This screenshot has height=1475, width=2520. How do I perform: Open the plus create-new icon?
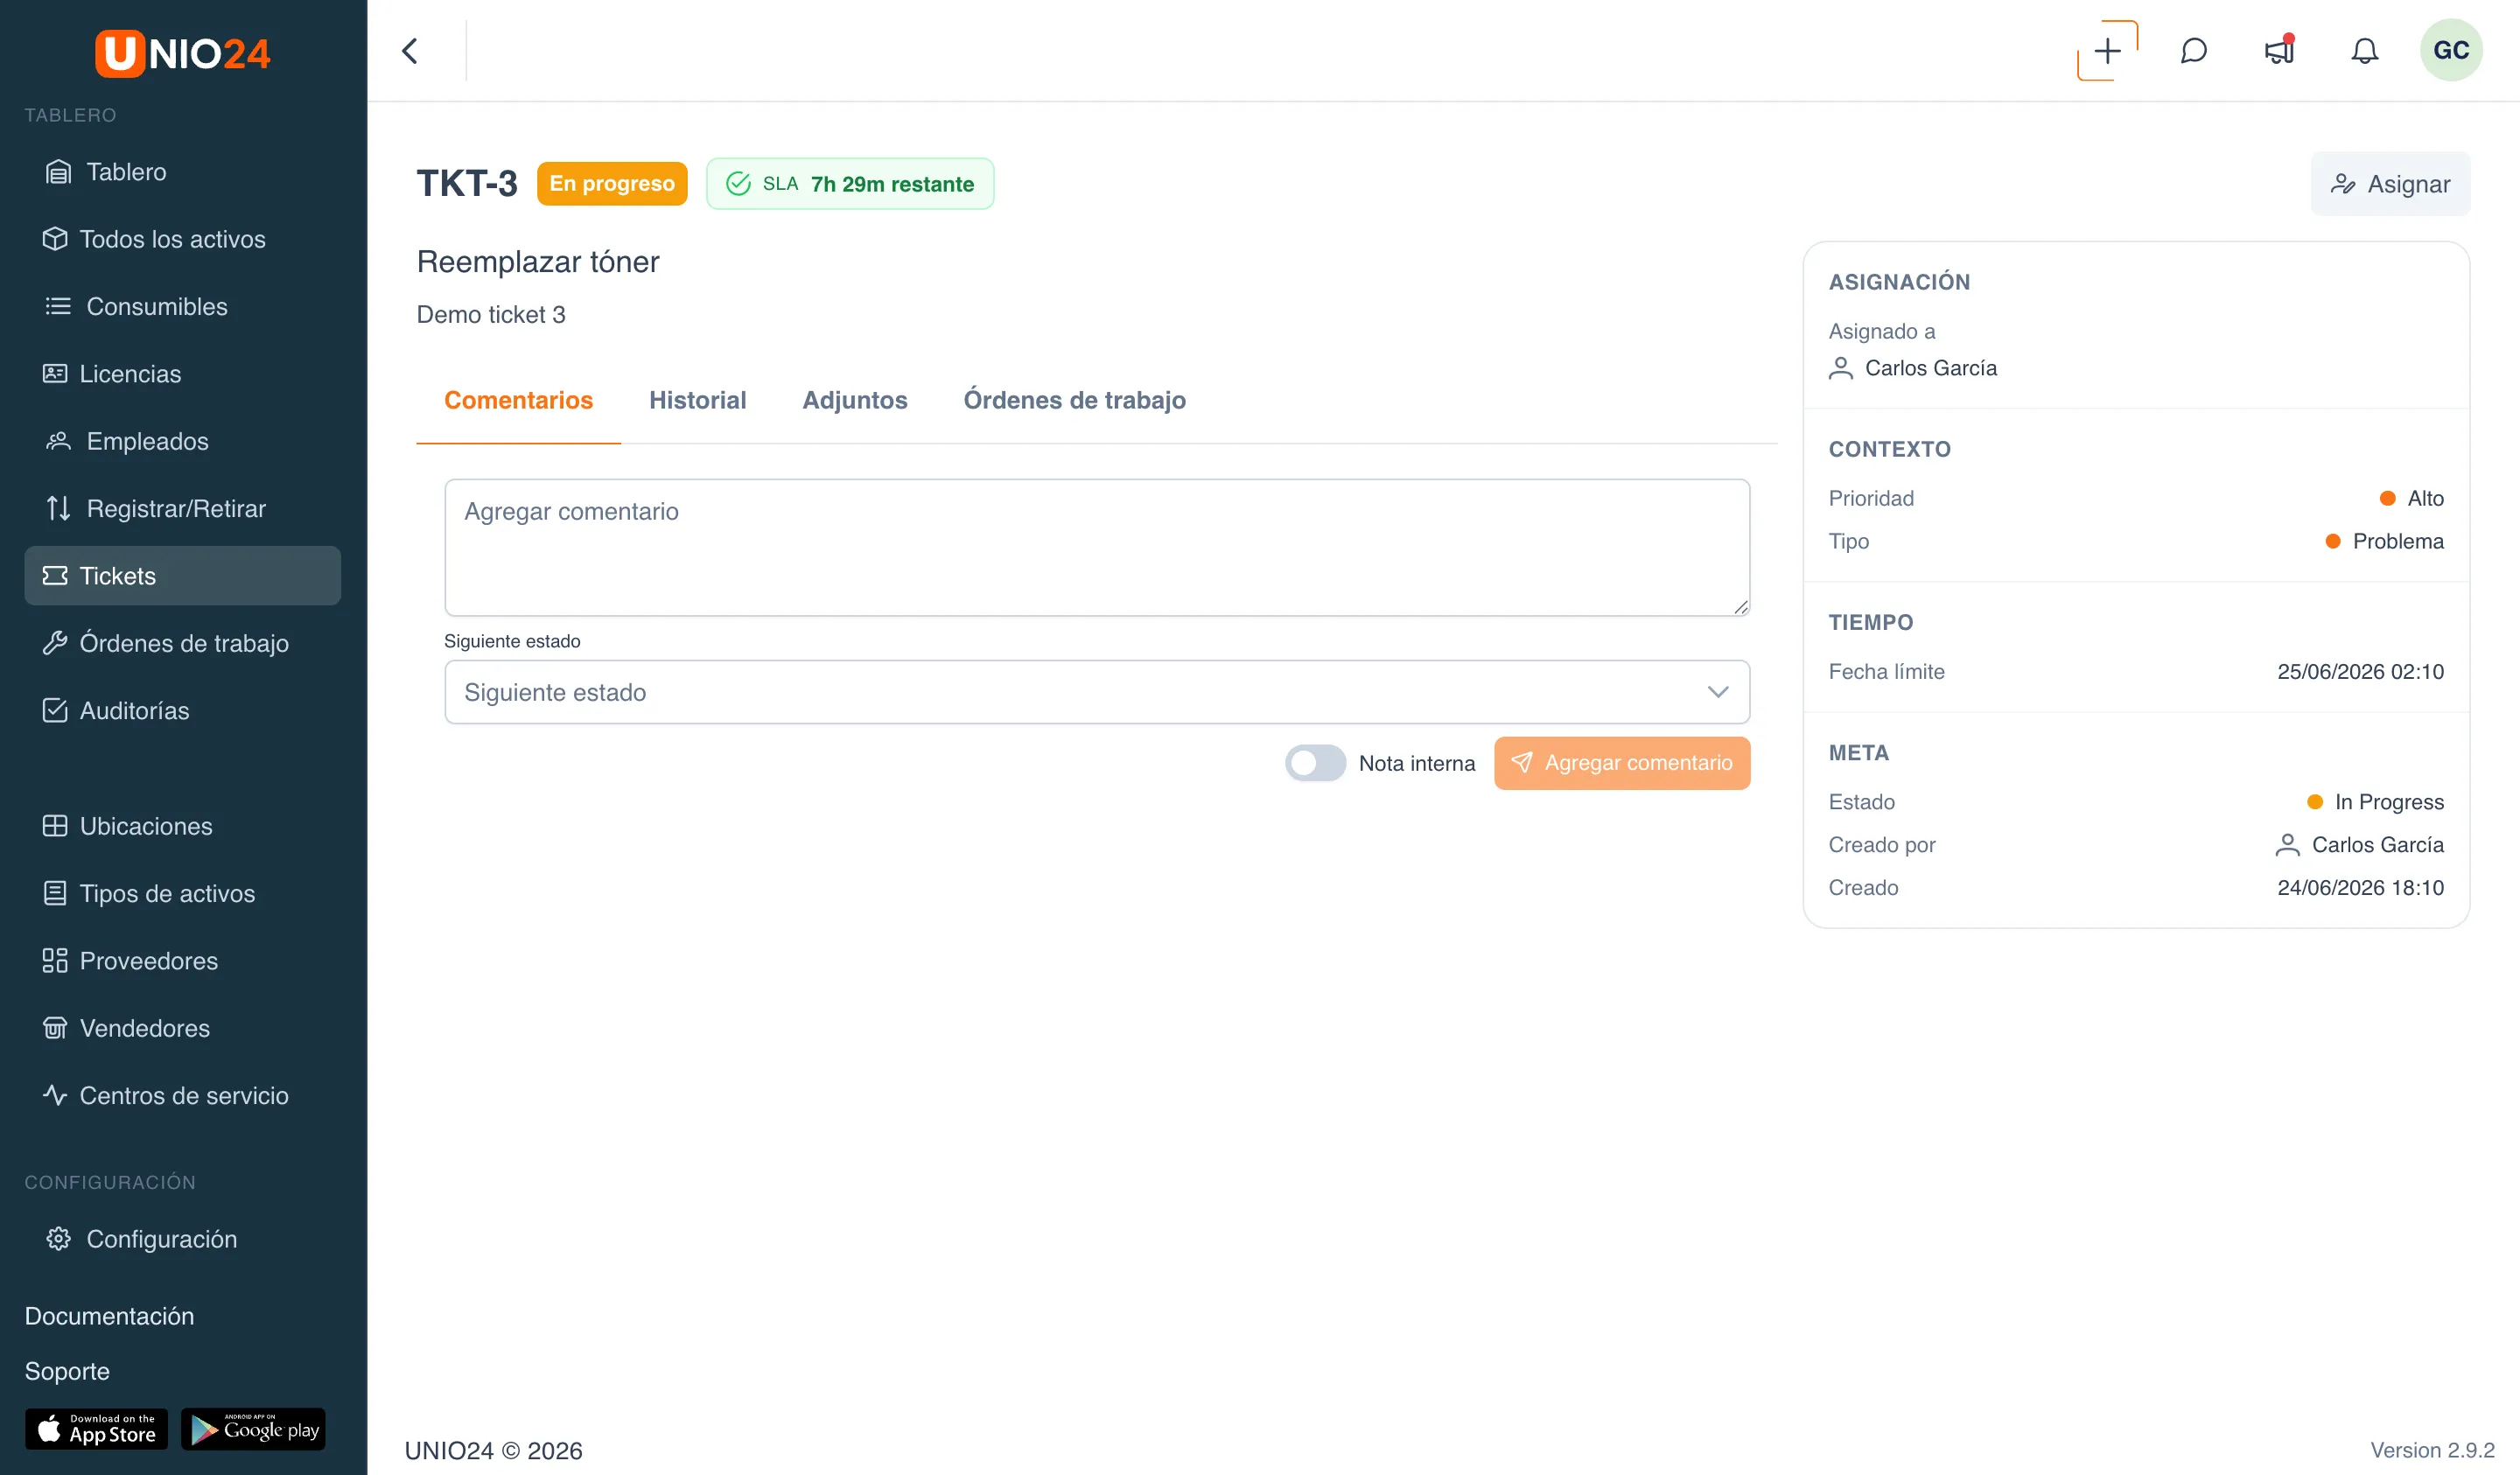coord(2107,51)
